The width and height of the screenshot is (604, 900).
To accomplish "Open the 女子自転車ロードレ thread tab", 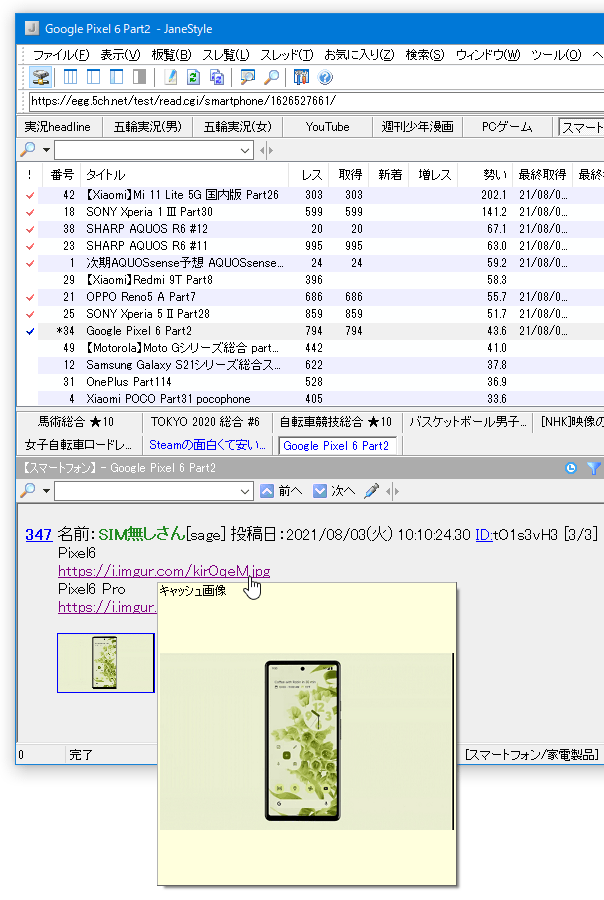I will coord(79,445).
